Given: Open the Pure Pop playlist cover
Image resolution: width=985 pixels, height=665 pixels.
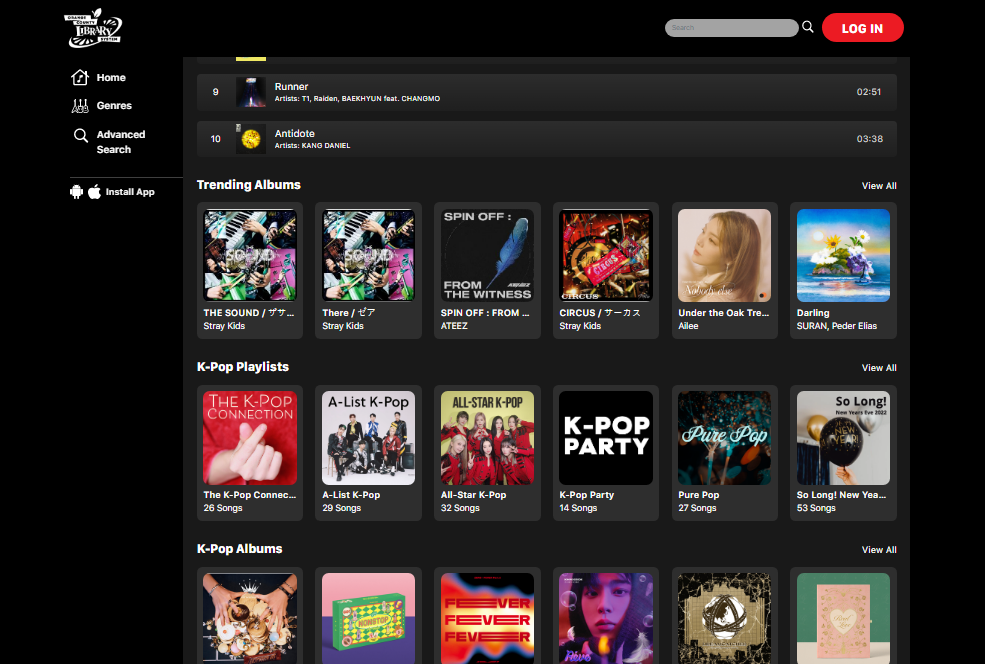Looking at the screenshot, I should point(724,438).
